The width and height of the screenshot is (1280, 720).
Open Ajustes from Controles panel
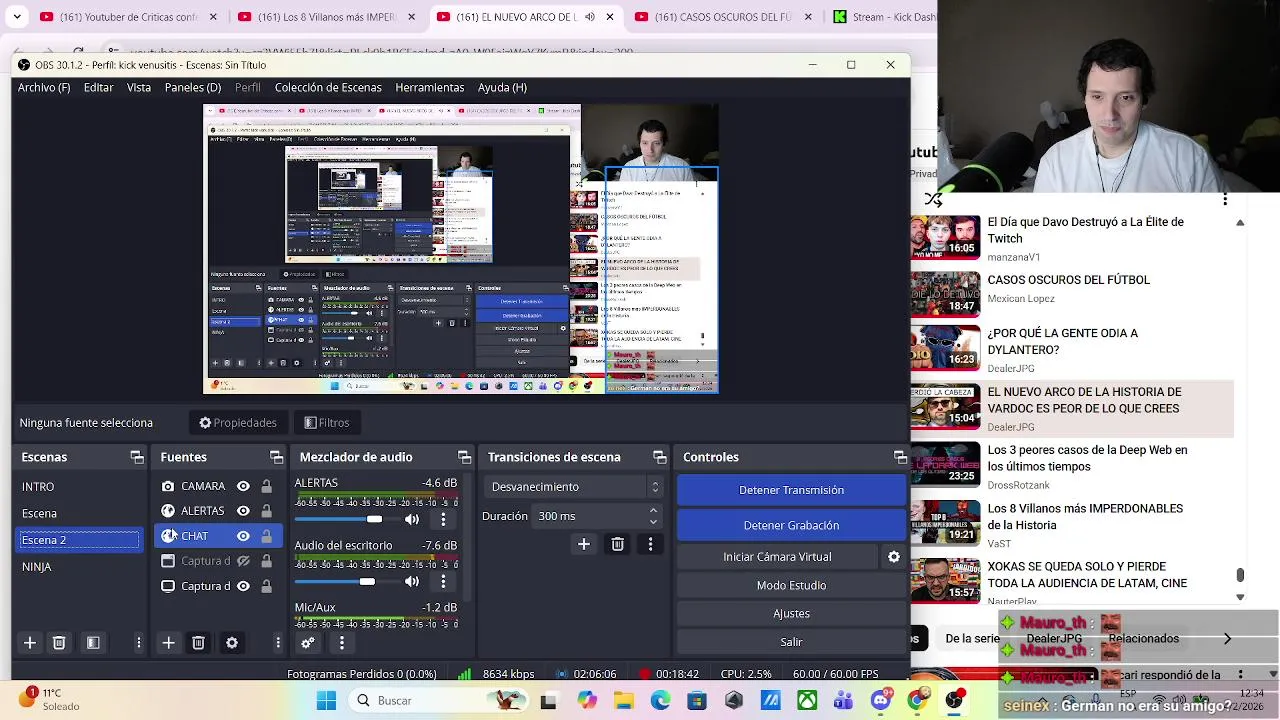point(791,614)
